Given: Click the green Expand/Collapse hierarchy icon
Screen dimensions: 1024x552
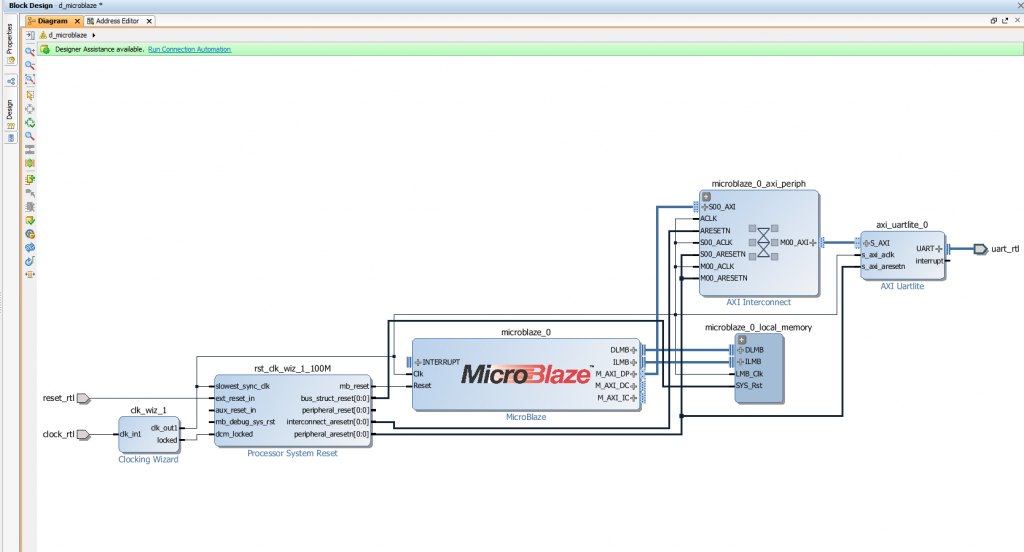Looking at the screenshot, I should coord(30,163).
